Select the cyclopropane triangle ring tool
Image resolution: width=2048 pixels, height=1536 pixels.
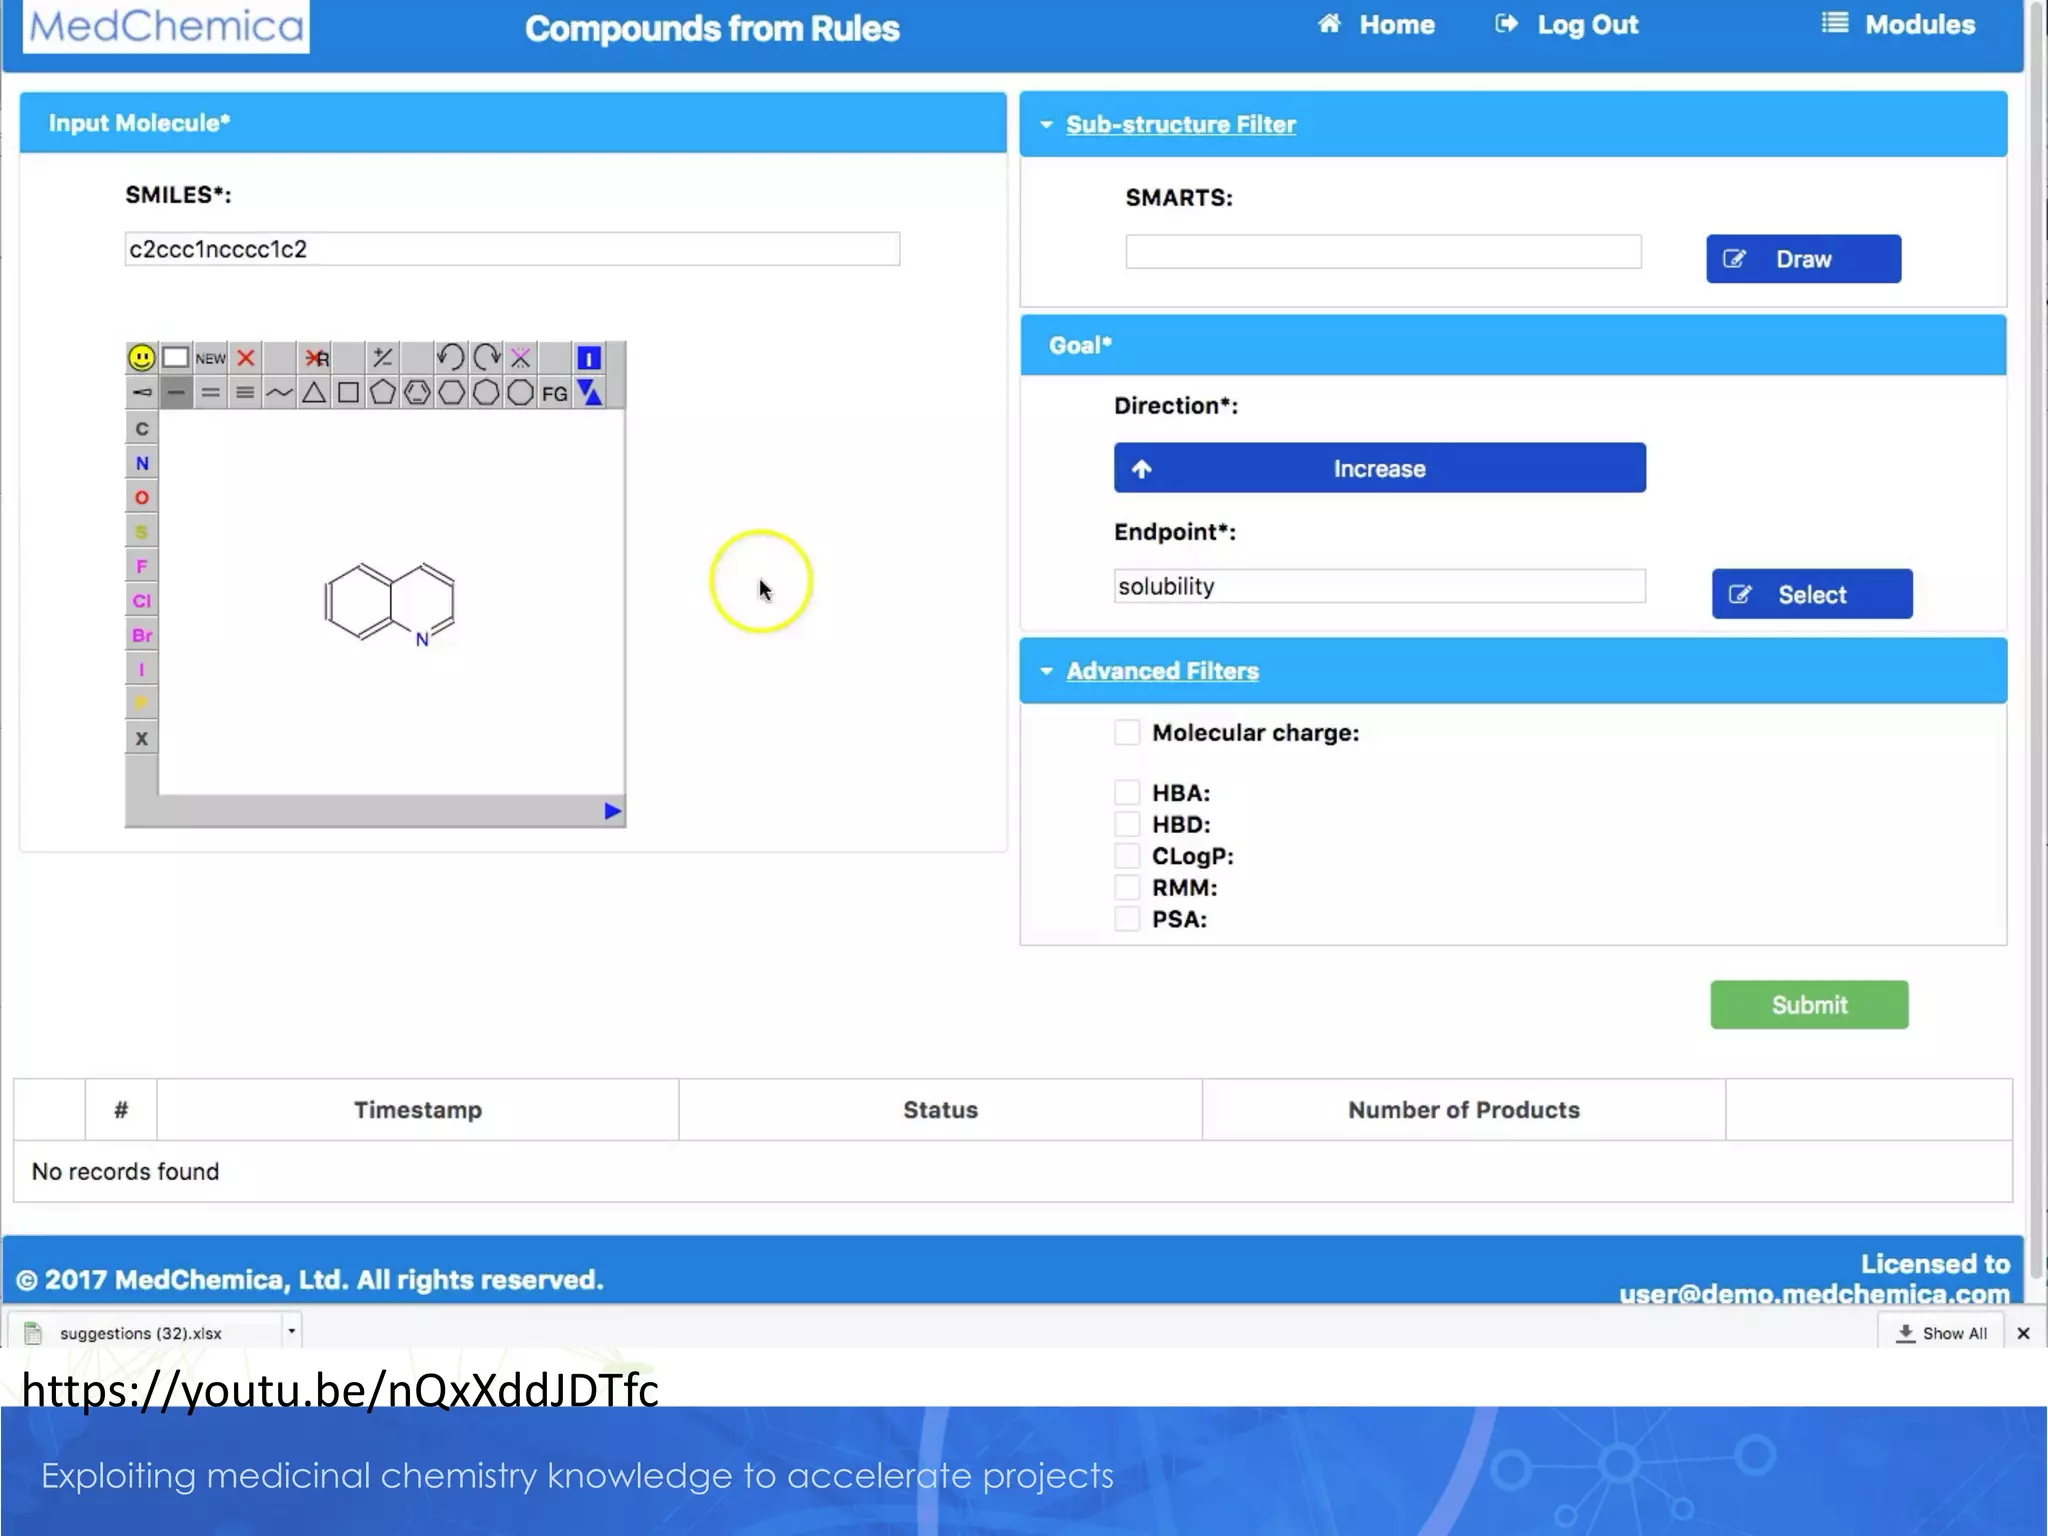point(314,393)
